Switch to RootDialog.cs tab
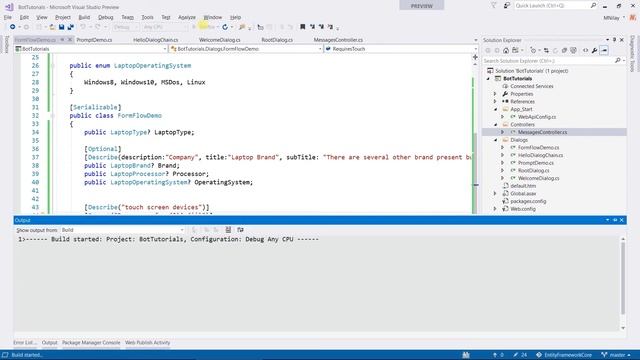Viewport: 640px width, 360px height. 277,40
